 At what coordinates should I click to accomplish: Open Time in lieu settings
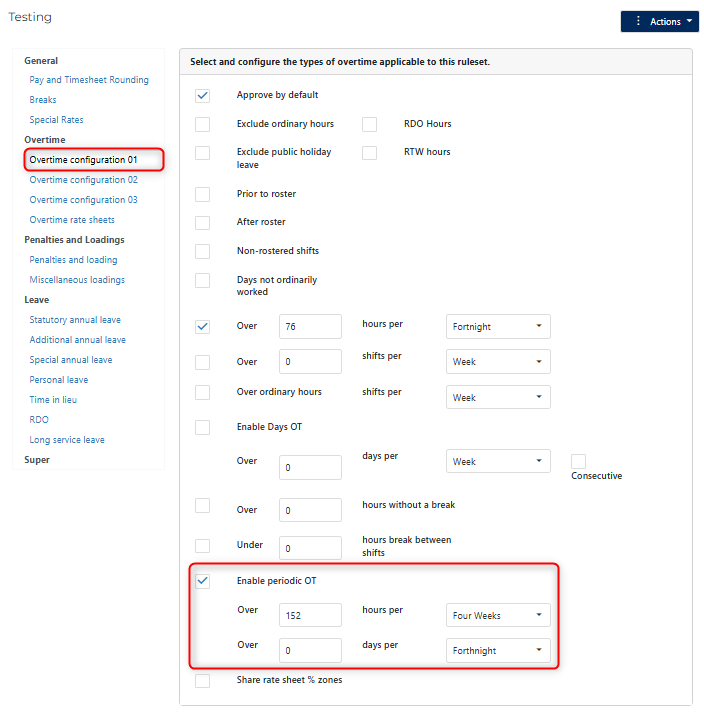coord(53,400)
